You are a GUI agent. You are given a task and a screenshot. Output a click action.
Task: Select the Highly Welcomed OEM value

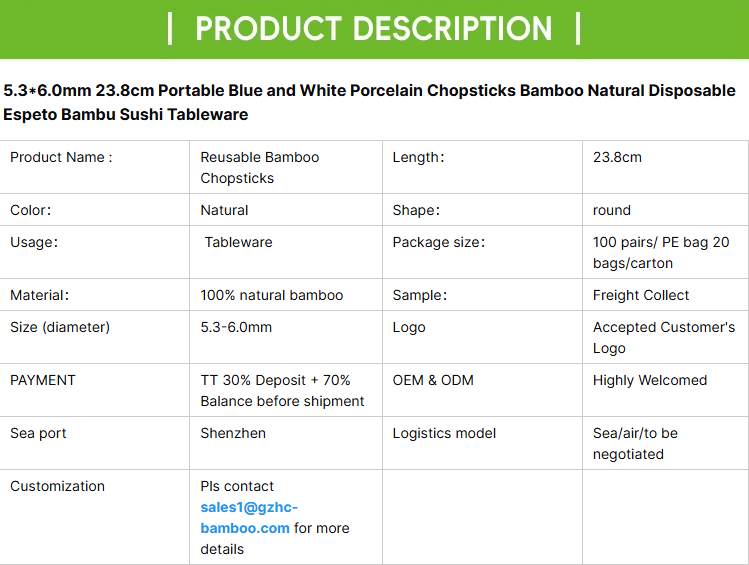tap(649, 380)
